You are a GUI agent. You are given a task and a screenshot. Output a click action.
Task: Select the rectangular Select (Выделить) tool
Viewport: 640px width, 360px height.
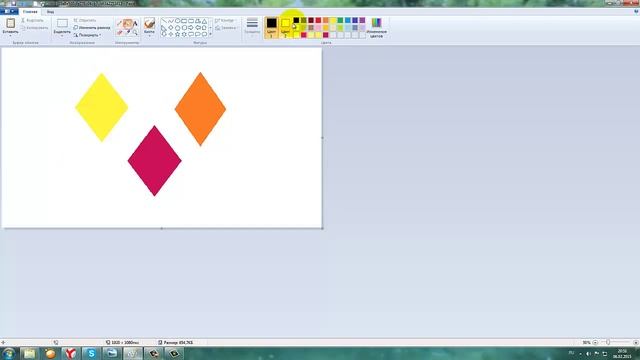[62, 23]
